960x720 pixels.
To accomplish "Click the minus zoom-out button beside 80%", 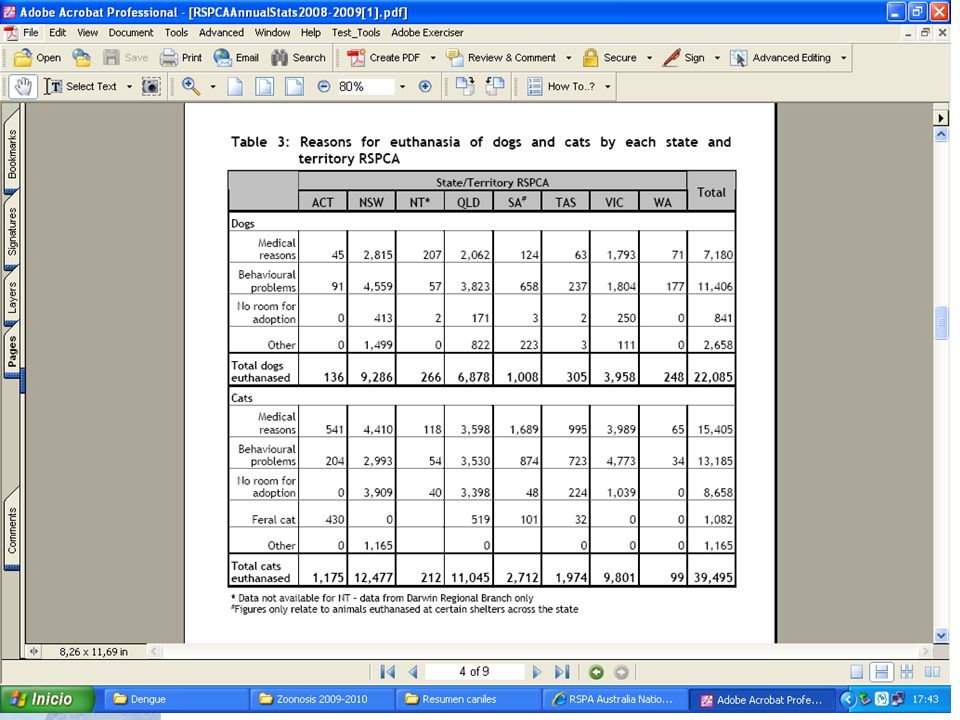I will [x=324, y=86].
